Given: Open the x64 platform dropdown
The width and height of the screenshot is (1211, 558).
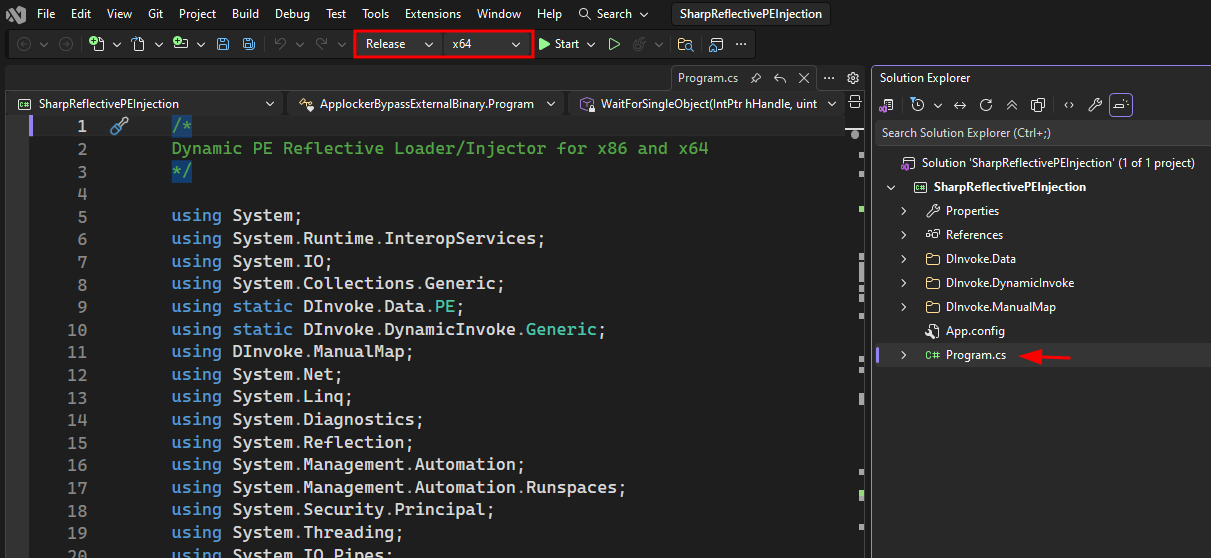Looking at the screenshot, I should [487, 44].
